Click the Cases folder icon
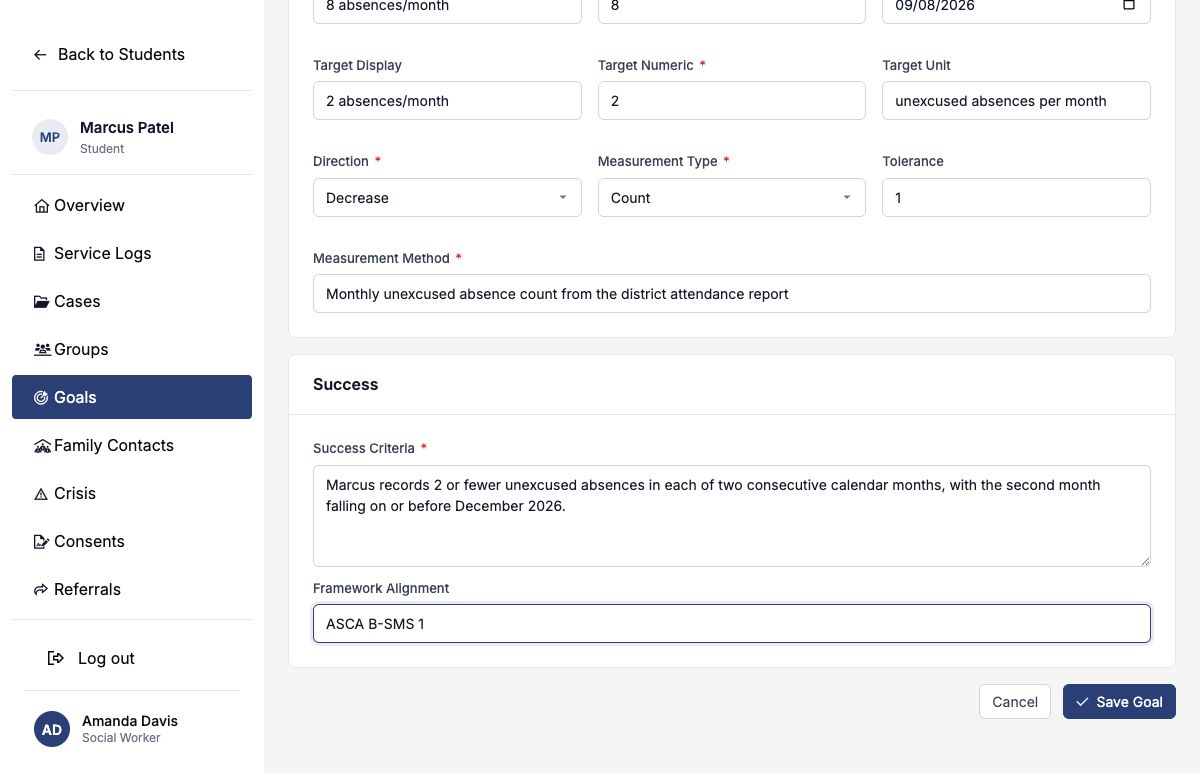 (41, 302)
